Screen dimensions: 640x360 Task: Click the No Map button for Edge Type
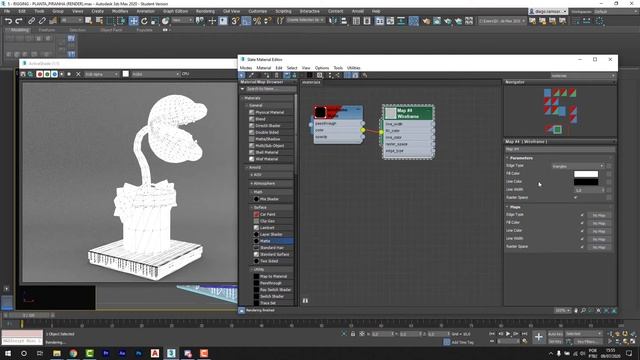coord(599,215)
